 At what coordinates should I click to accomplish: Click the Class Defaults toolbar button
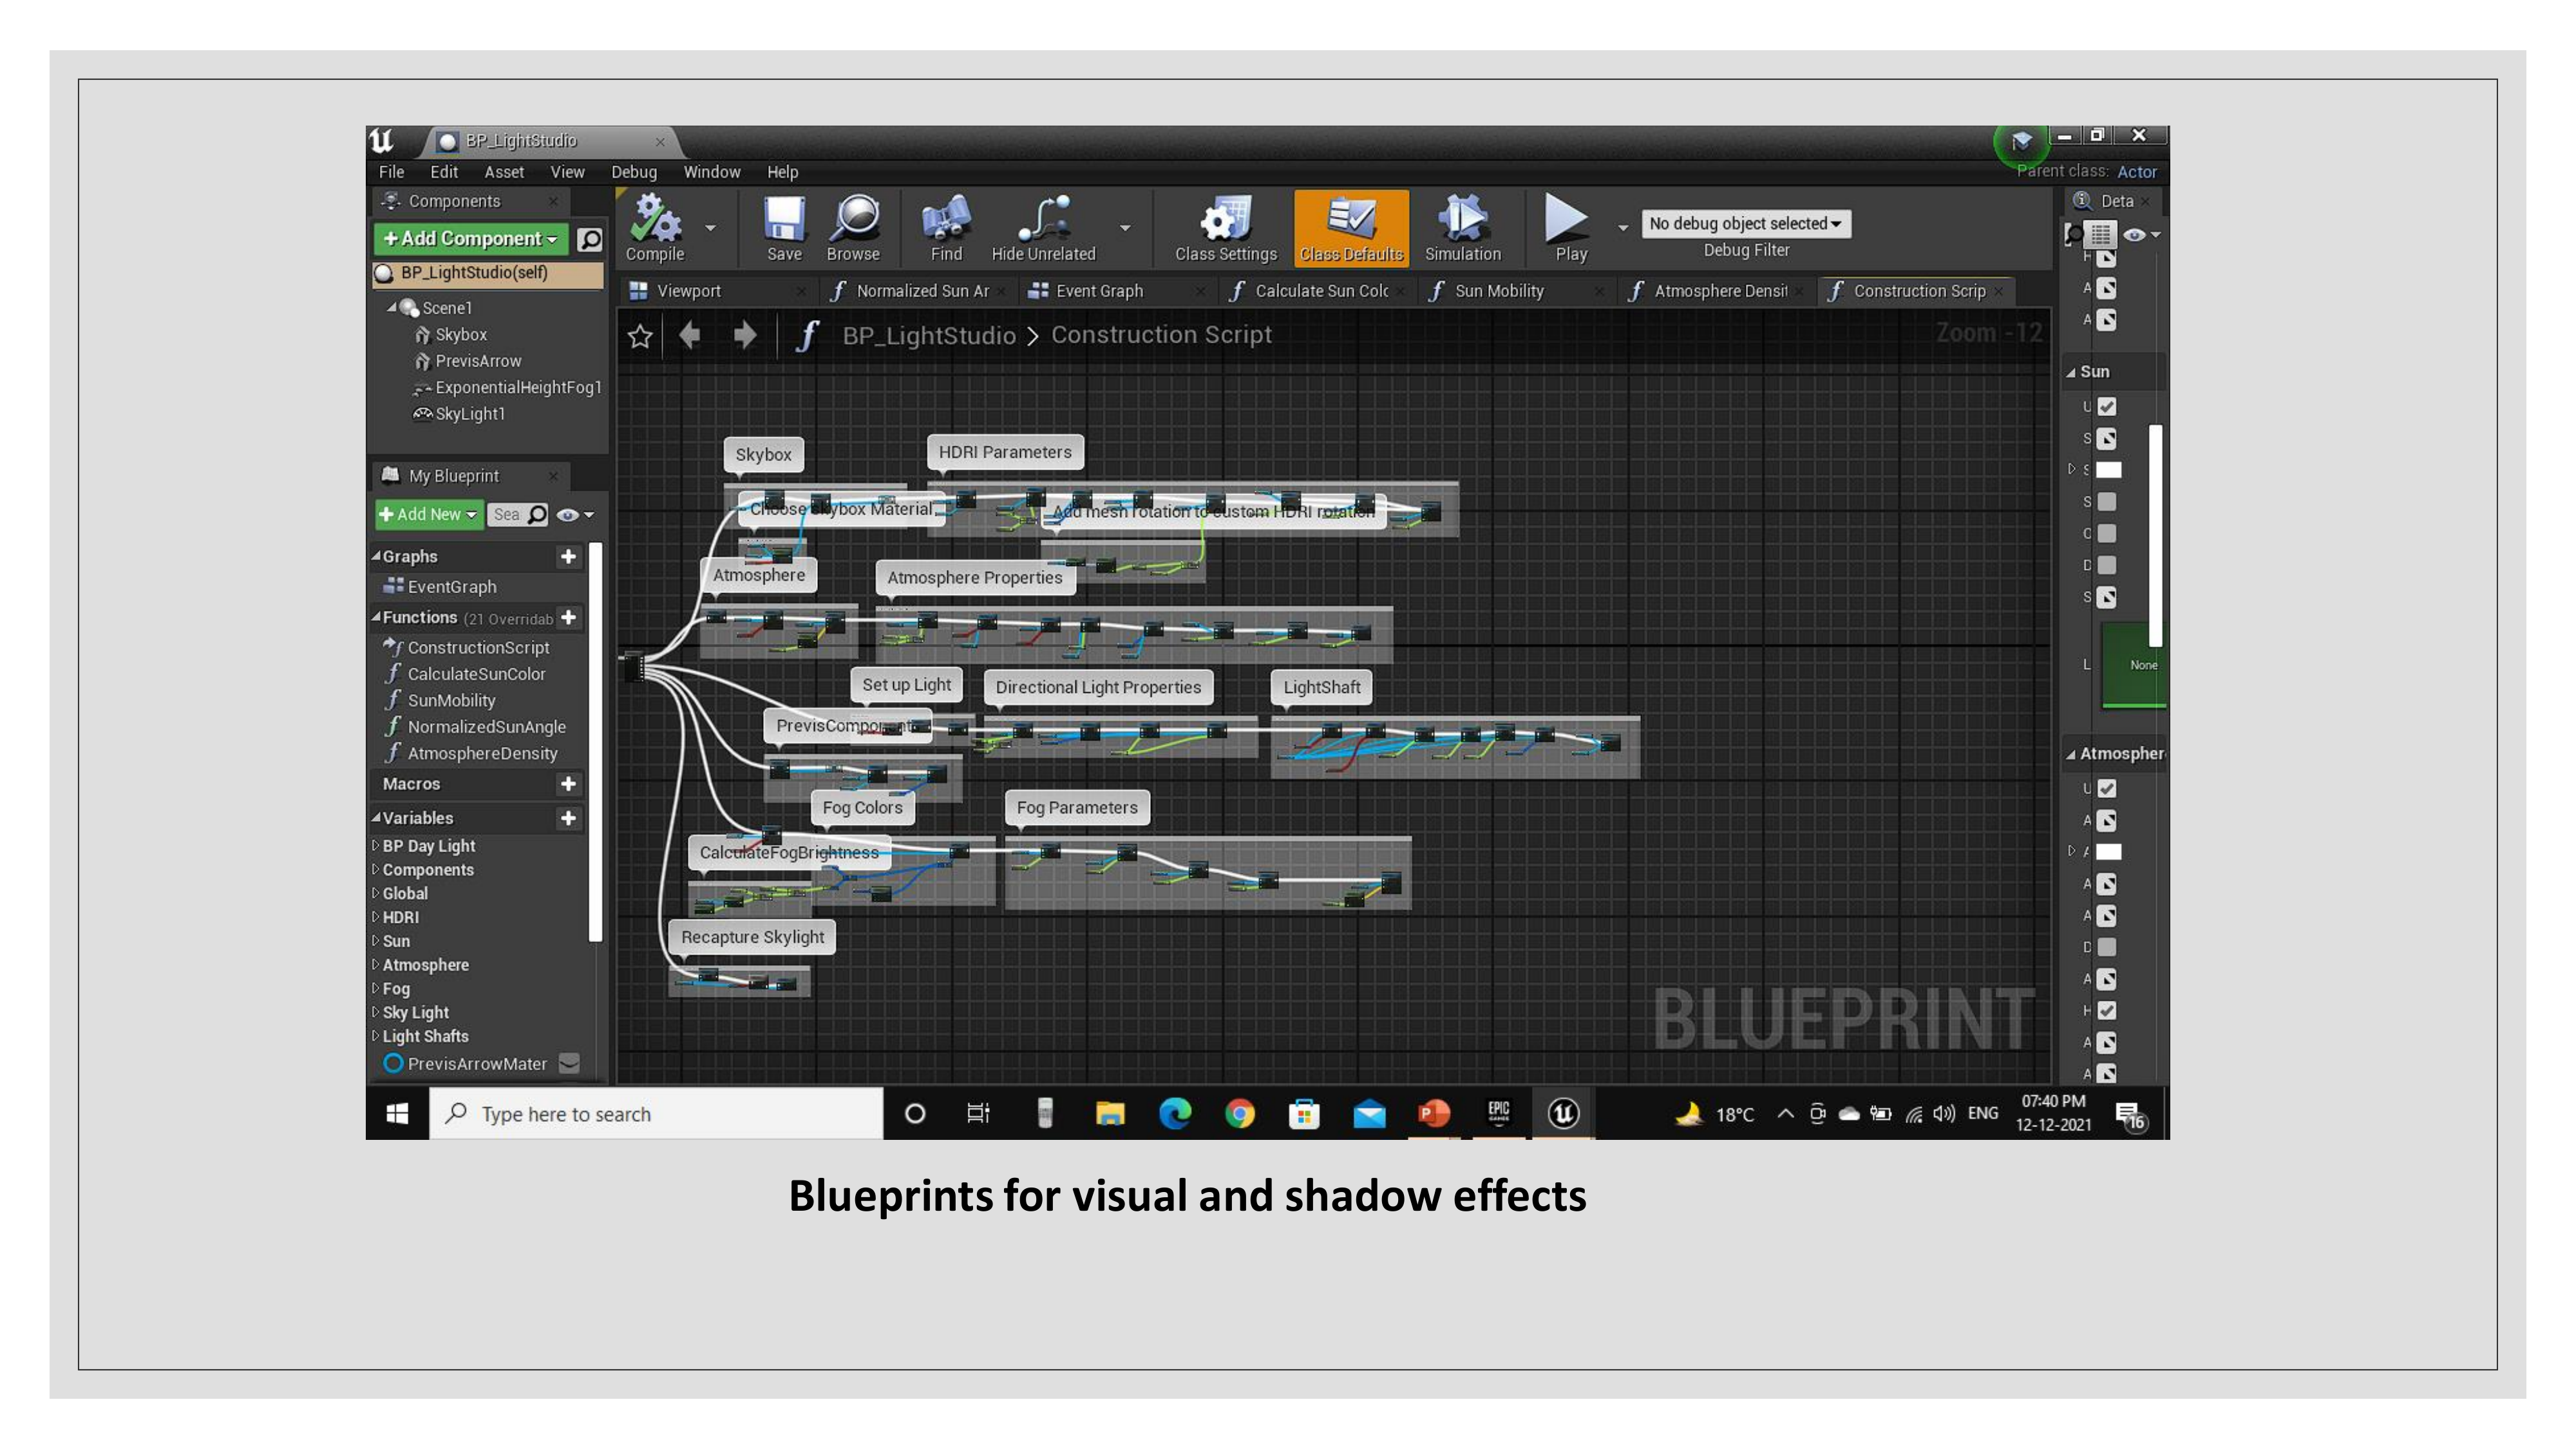point(1351,228)
